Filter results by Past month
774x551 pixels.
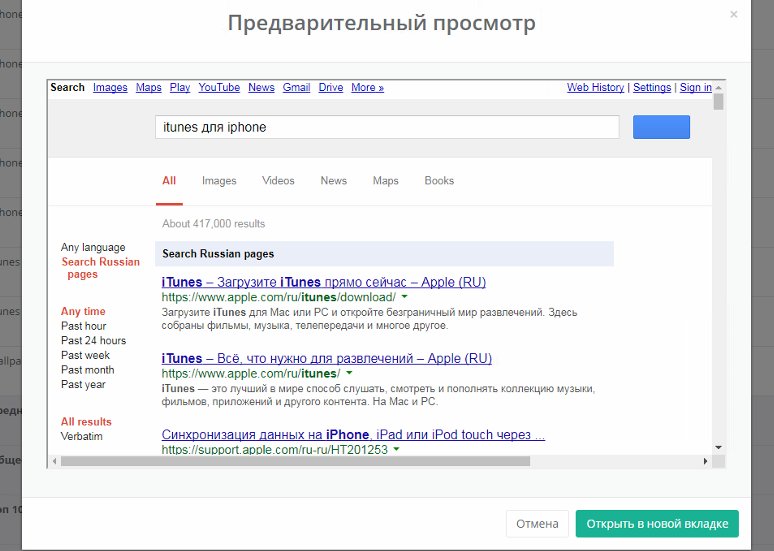tap(88, 370)
